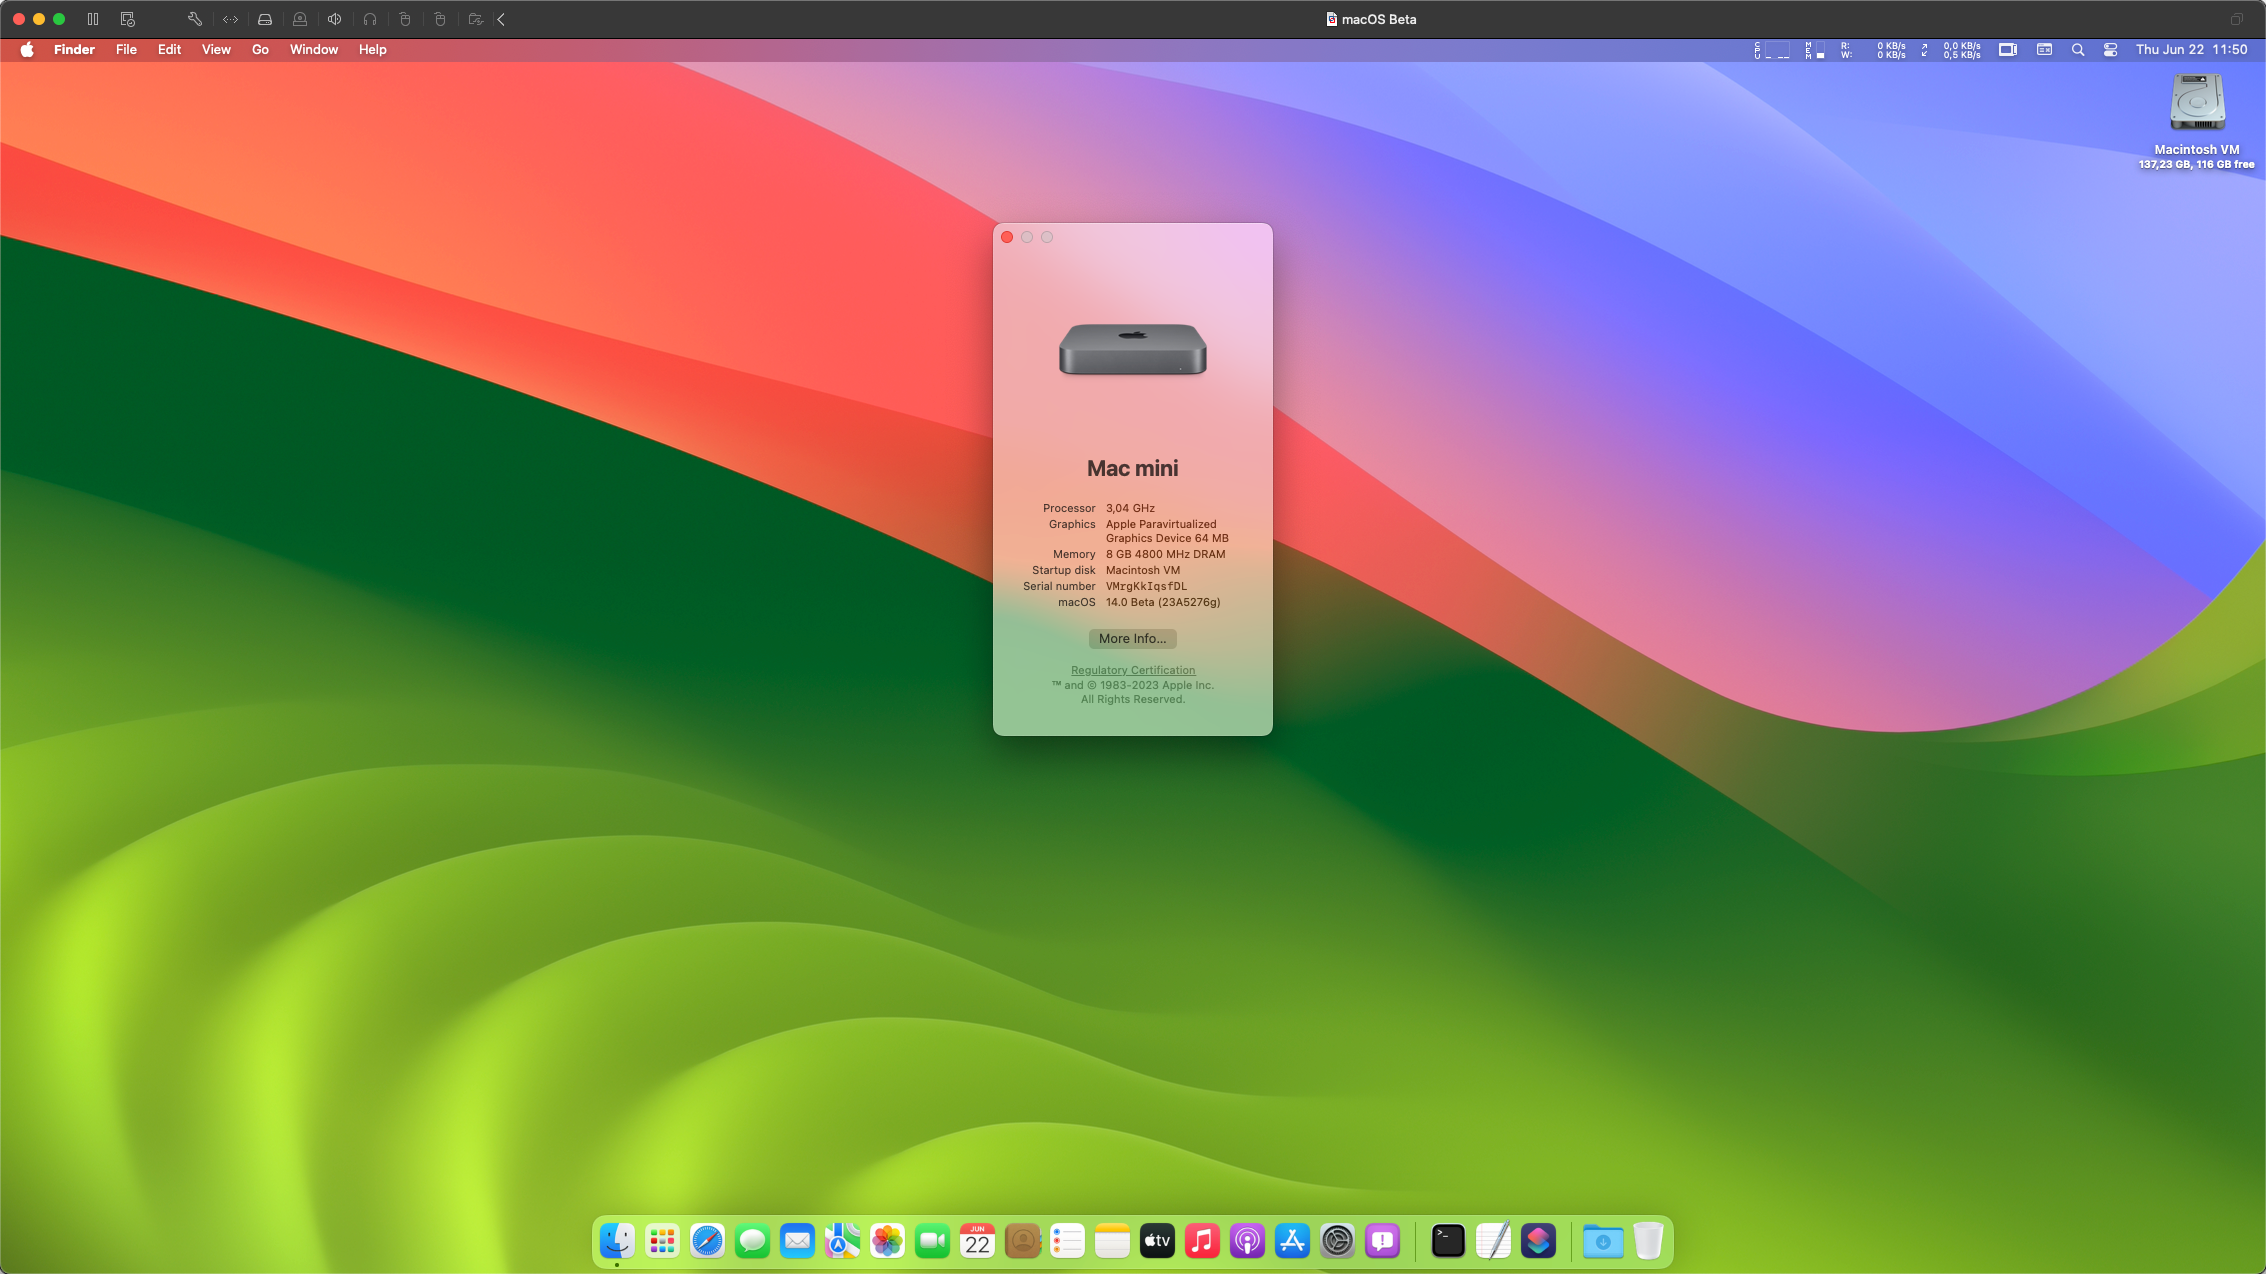
Task: Open Control Center toggles icon
Action: pyautogui.click(x=2111, y=50)
